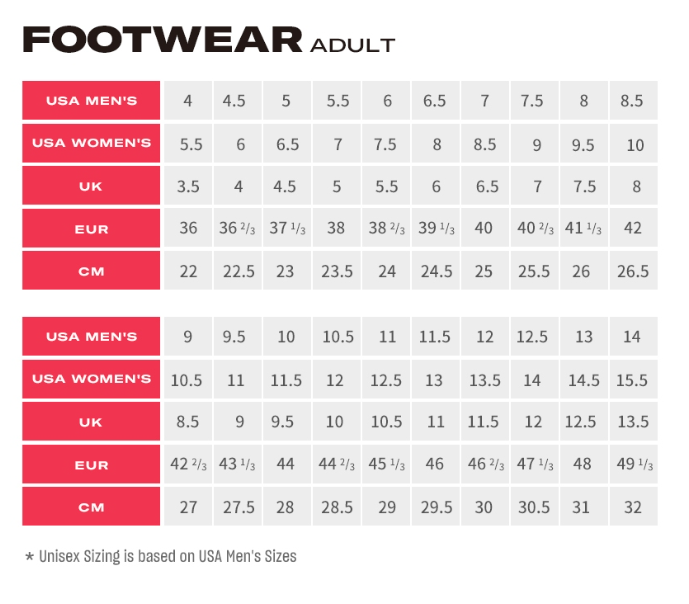The image size is (689, 604).
Task: Click the FOOTWEAR heading title
Action: tap(162, 40)
